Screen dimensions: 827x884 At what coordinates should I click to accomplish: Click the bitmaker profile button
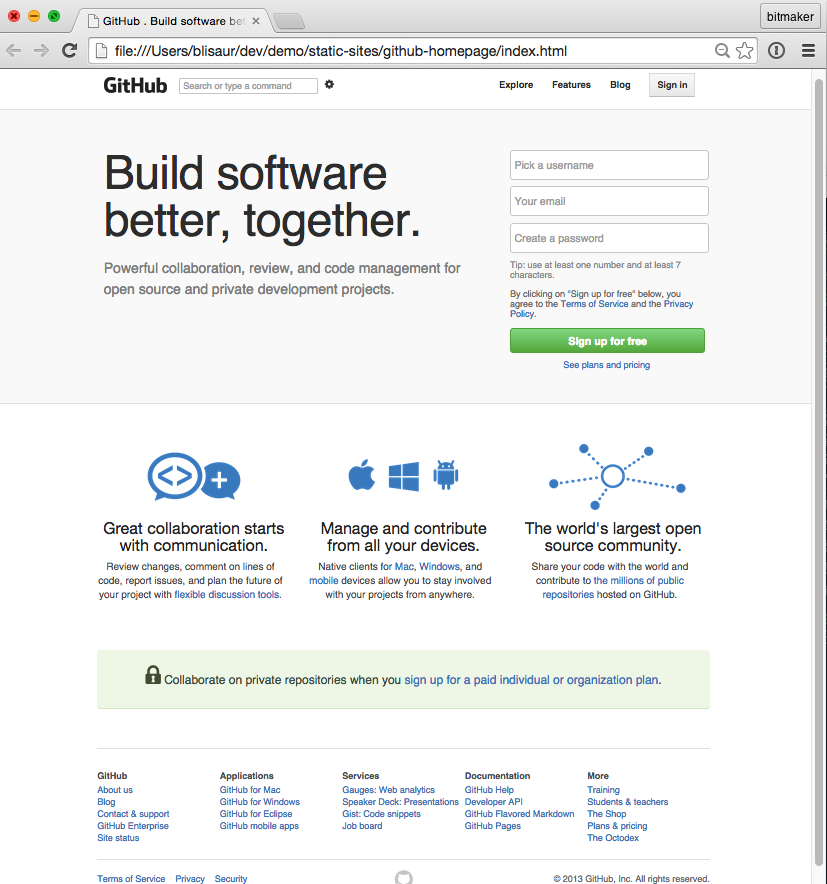pyautogui.click(x=790, y=16)
